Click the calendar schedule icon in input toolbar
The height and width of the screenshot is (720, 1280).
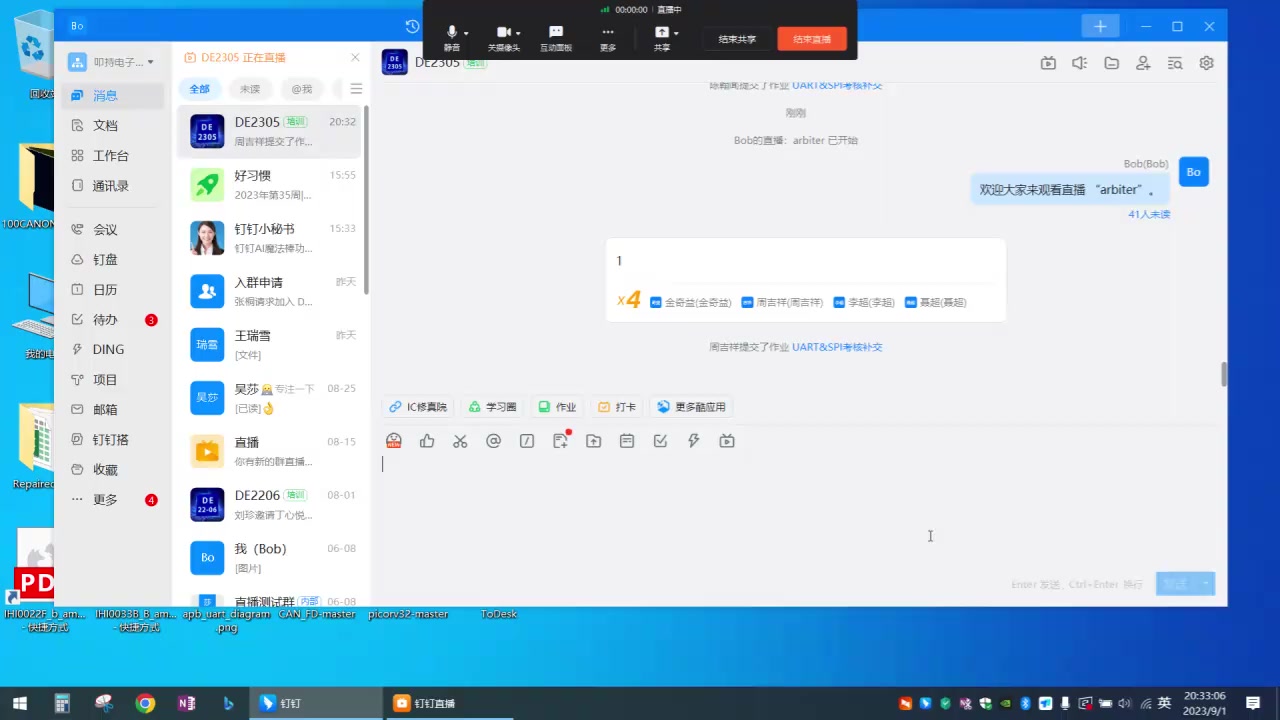[627, 441]
